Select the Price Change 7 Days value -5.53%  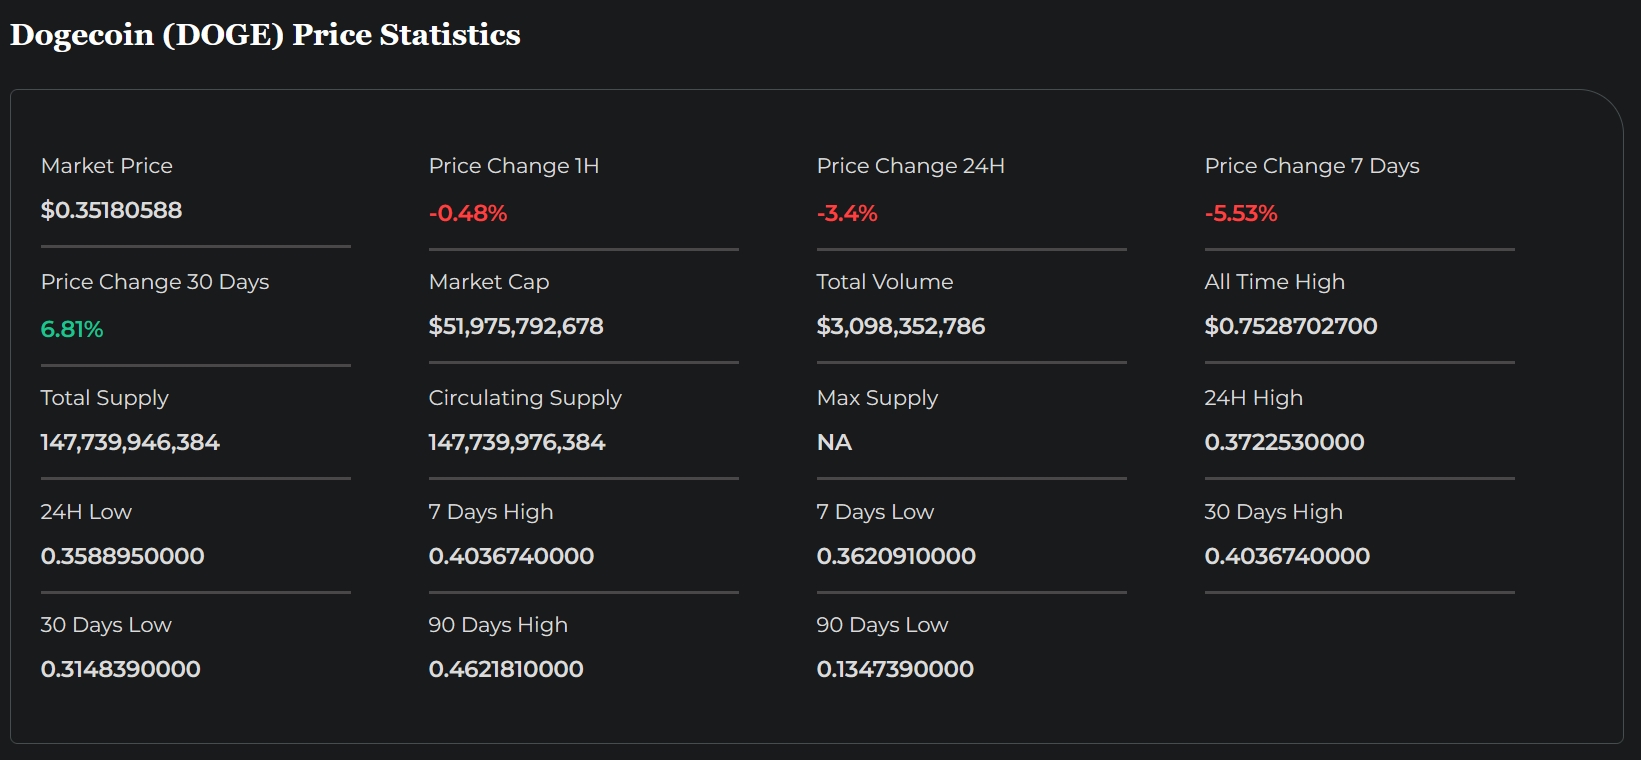tap(1241, 213)
